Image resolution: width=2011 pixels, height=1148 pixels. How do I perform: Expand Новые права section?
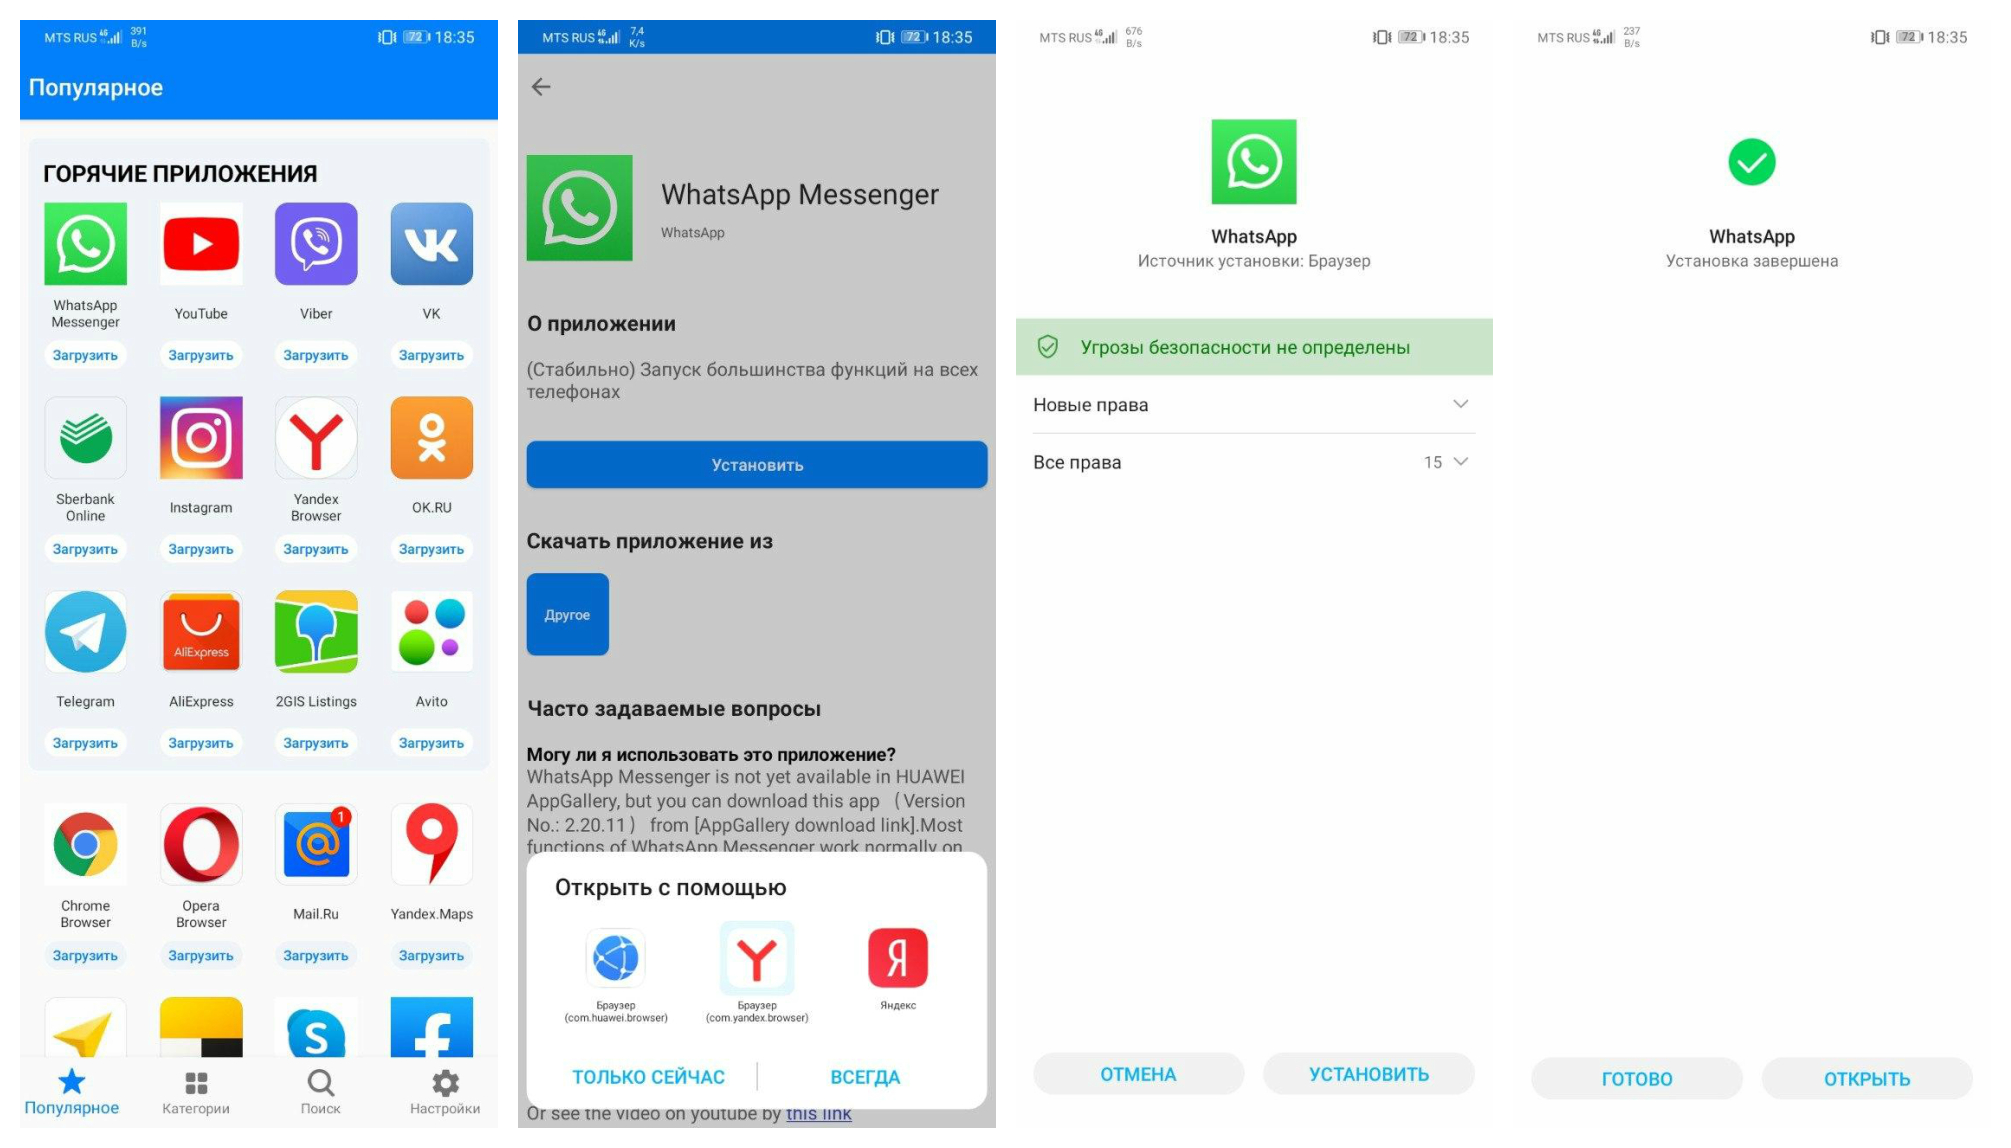point(1456,403)
